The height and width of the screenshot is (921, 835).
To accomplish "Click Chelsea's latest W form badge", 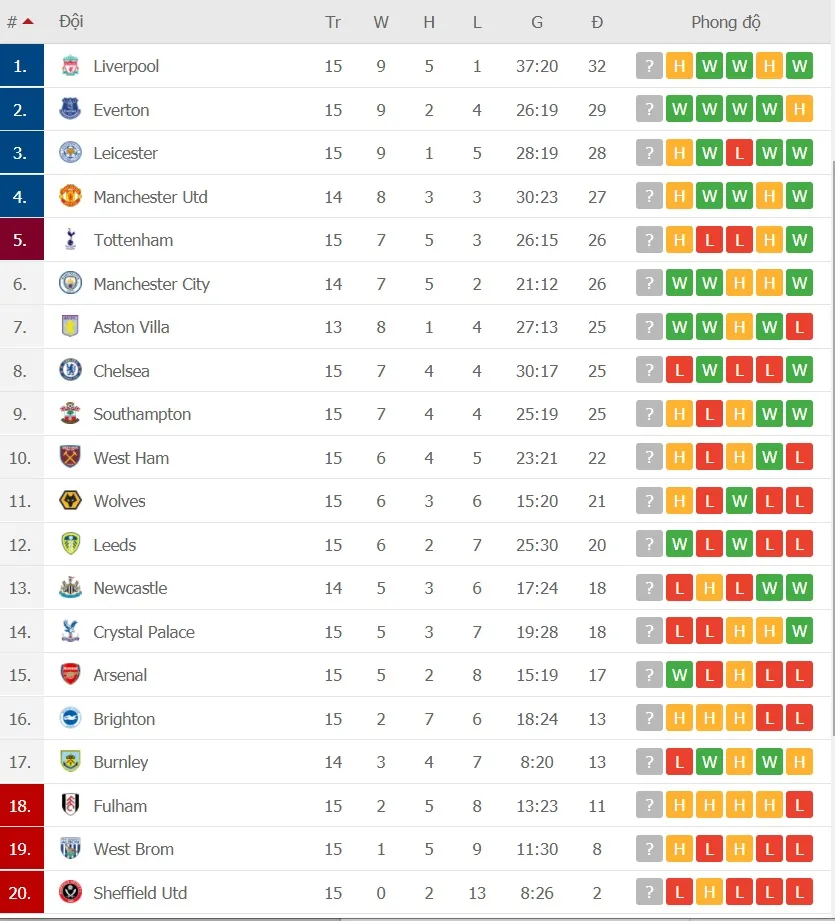I will (799, 370).
